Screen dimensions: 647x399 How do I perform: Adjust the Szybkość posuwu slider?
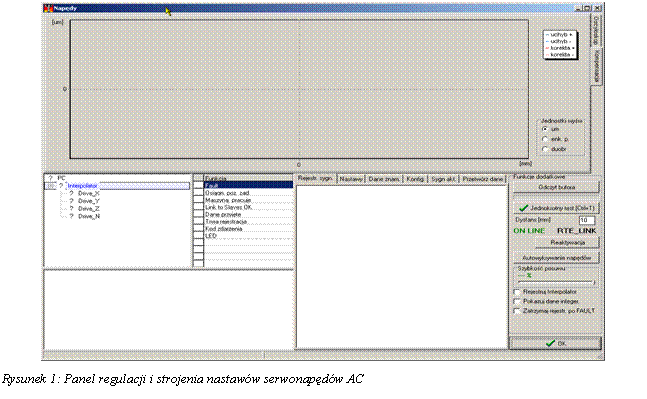[556, 282]
